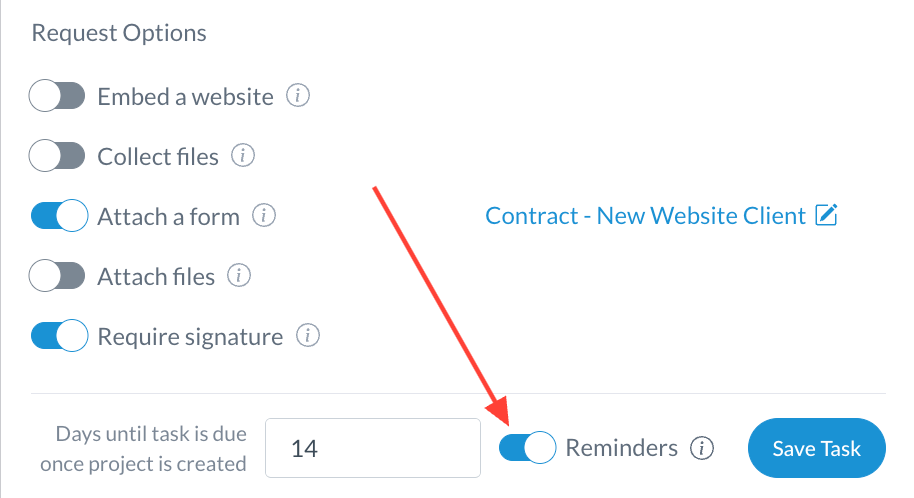The height and width of the screenshot is (498, 914).
Task: Open the Contract - New Website Client link
Action: pos(645,216)
